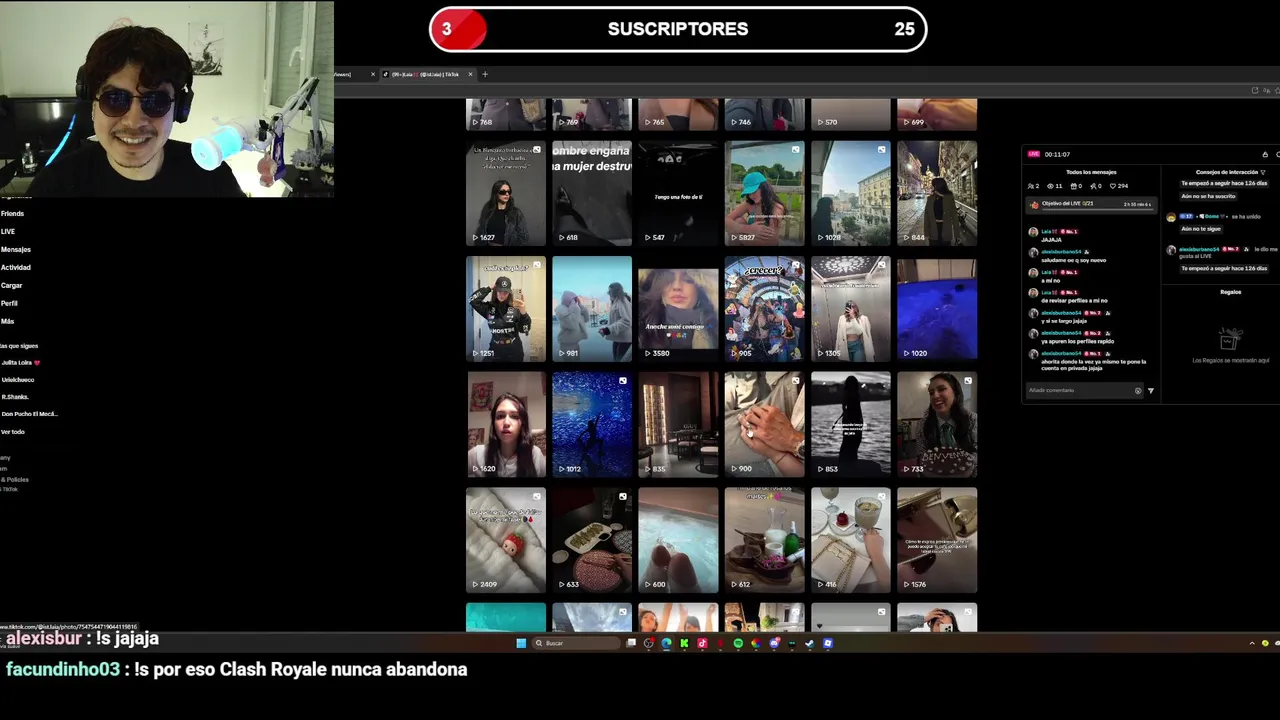Open the Windows Start menu
Image resolution: width=1280 pixels, height=720 pixels.
[521, 643]
